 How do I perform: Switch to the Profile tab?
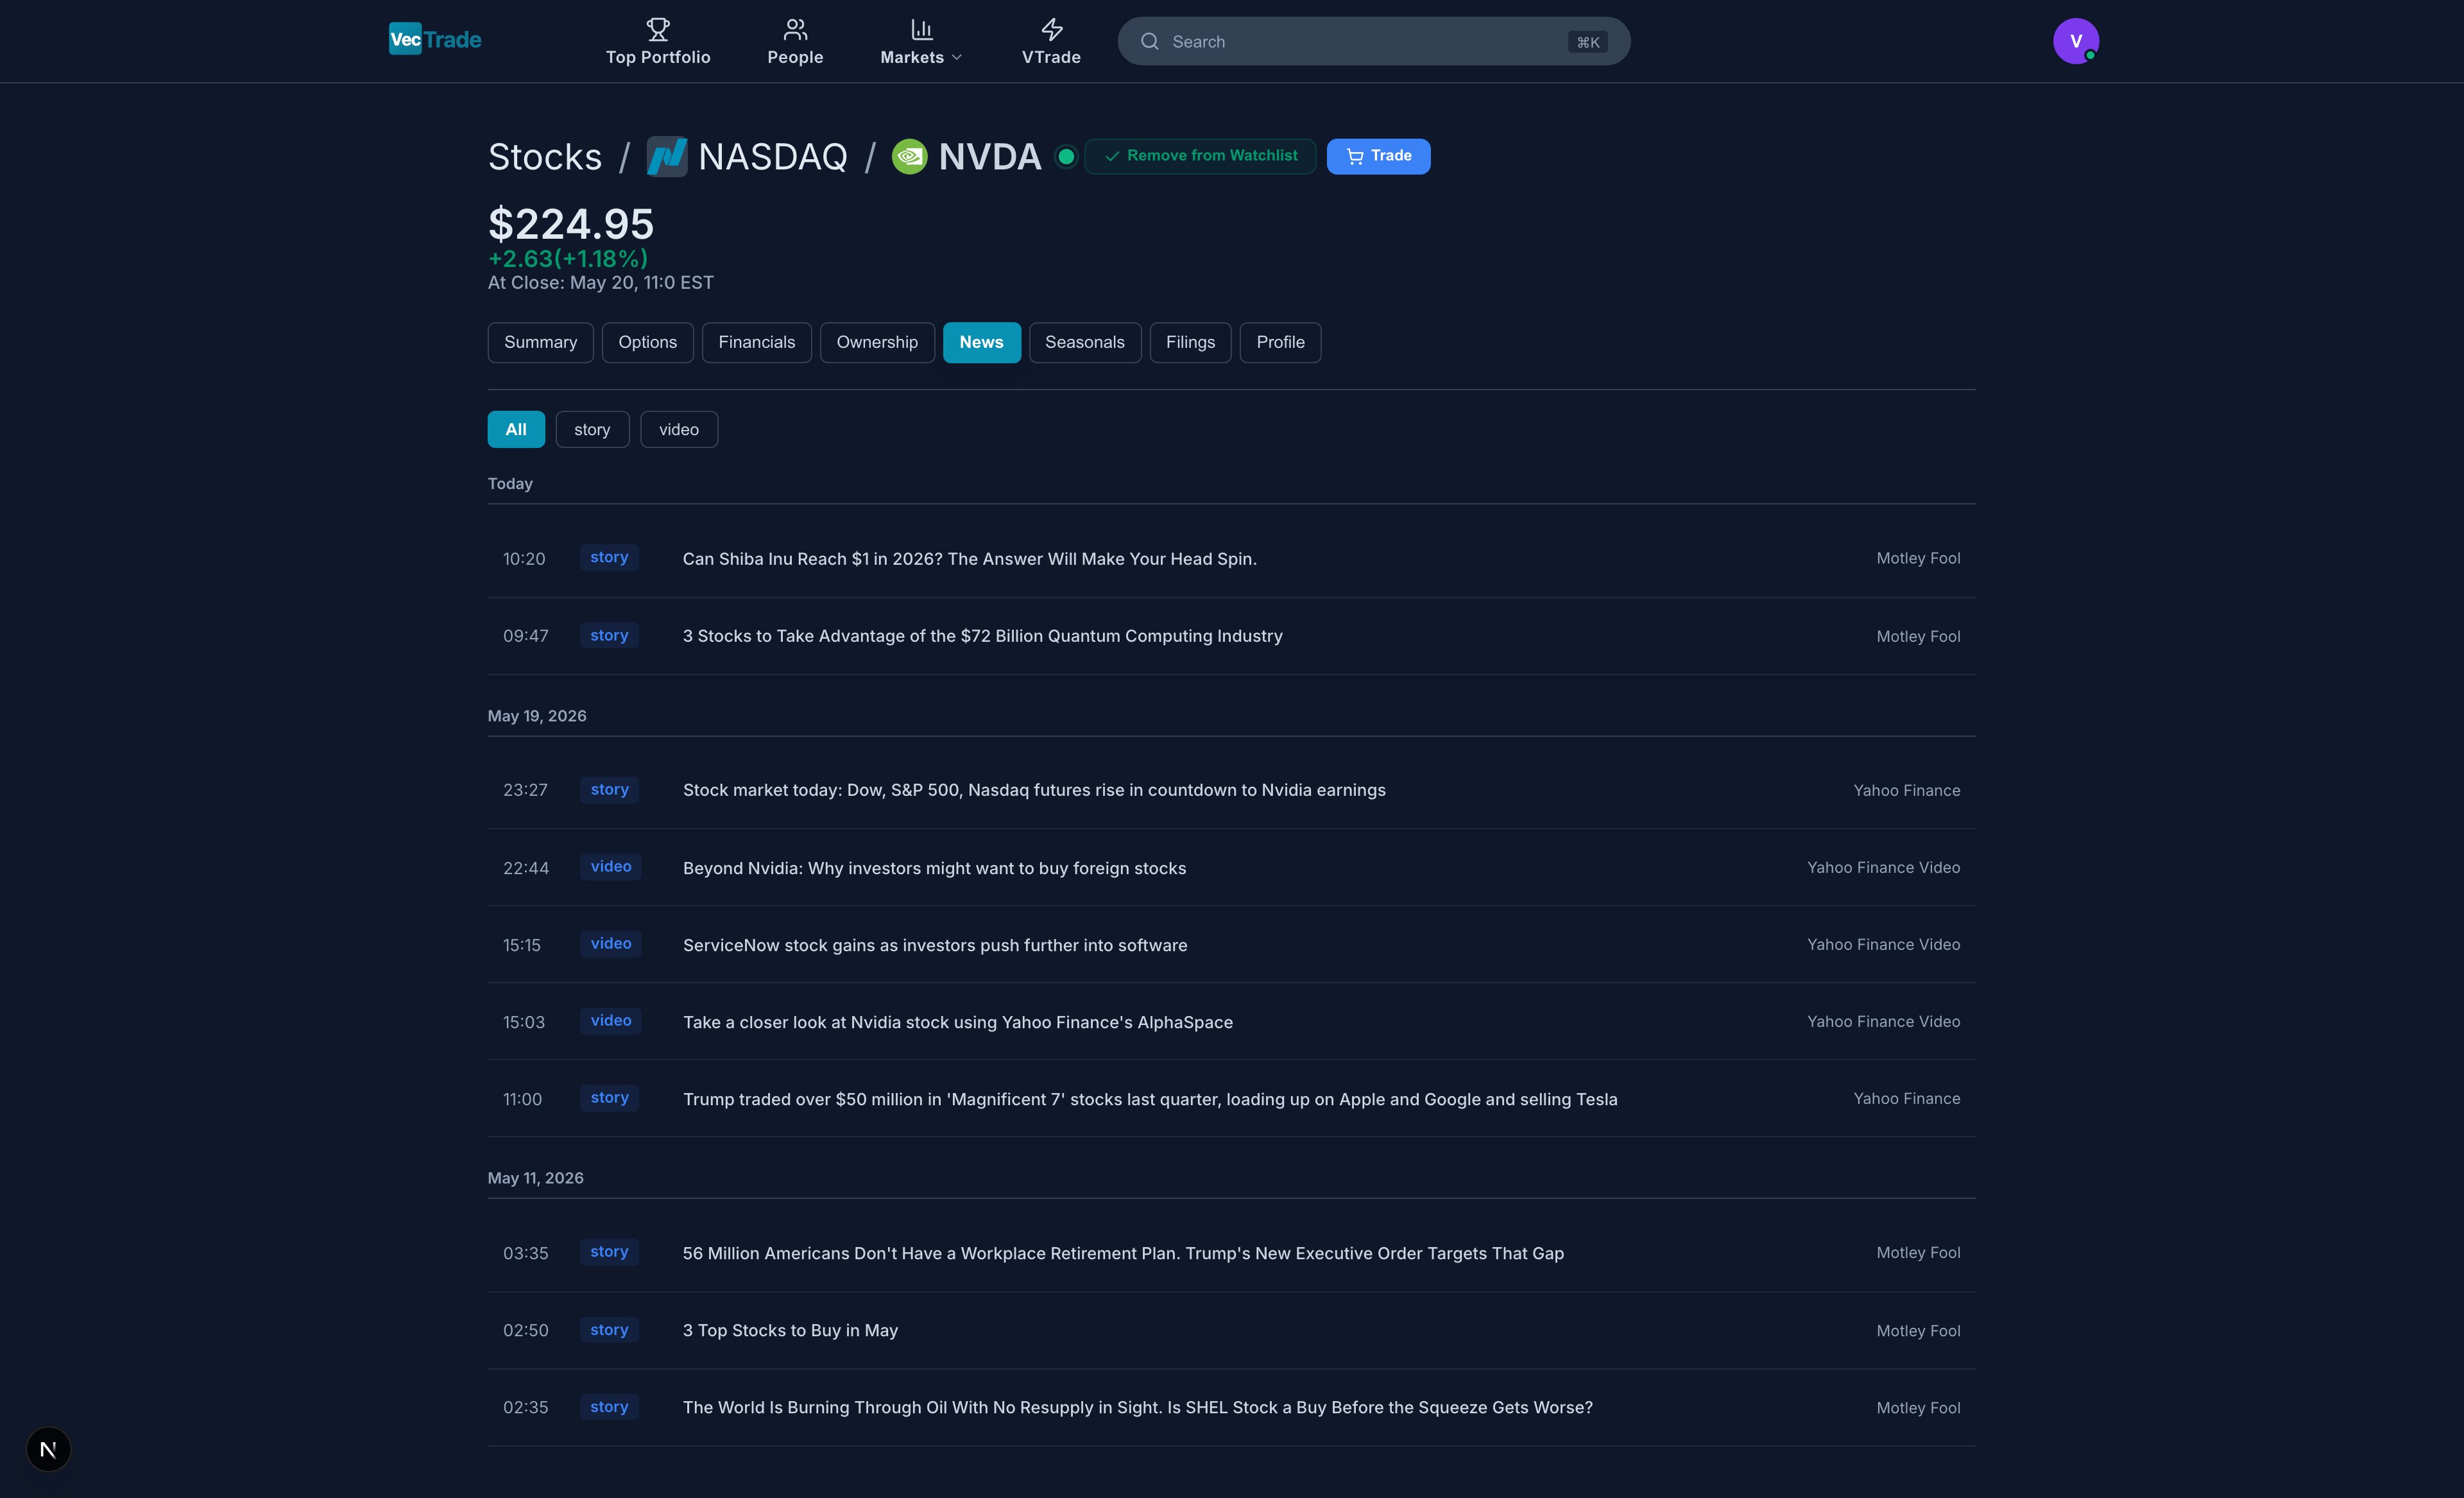point(1280,343)
